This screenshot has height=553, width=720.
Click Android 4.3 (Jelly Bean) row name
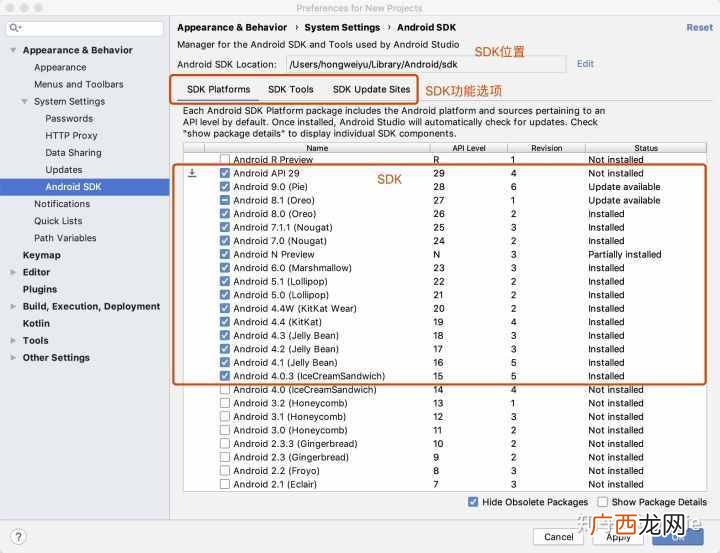[x=286, y=336]
